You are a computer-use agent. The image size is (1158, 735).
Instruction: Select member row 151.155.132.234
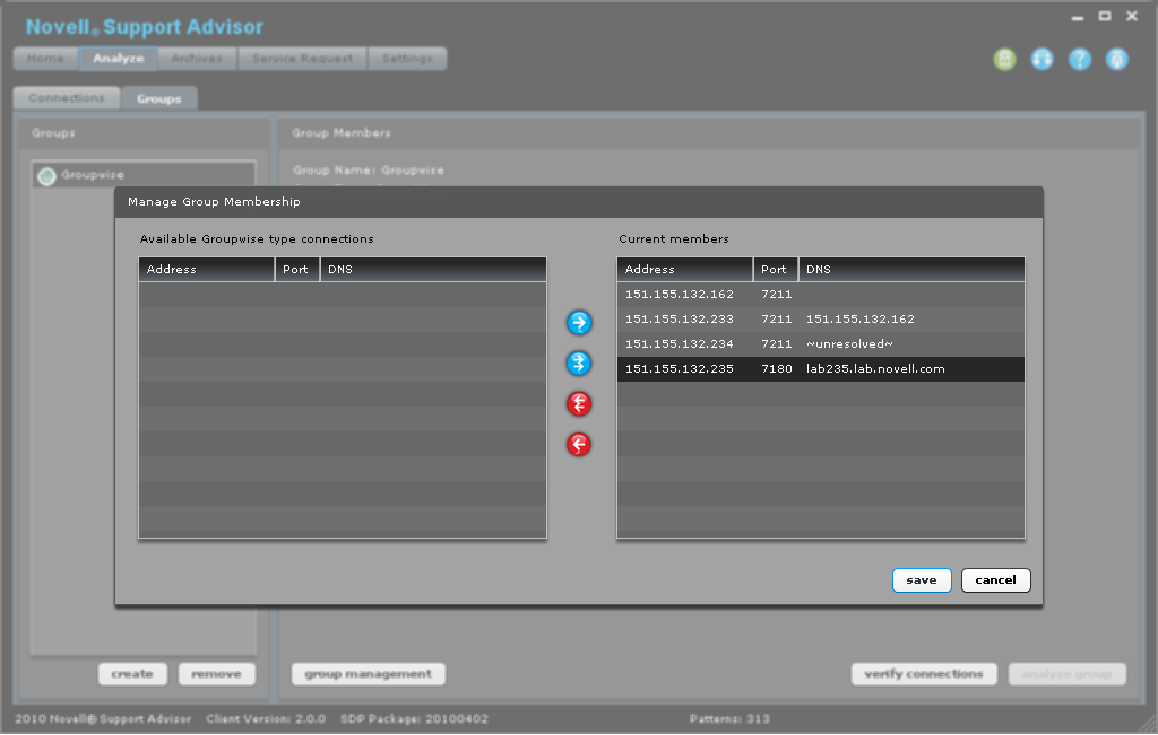point(821,344)
